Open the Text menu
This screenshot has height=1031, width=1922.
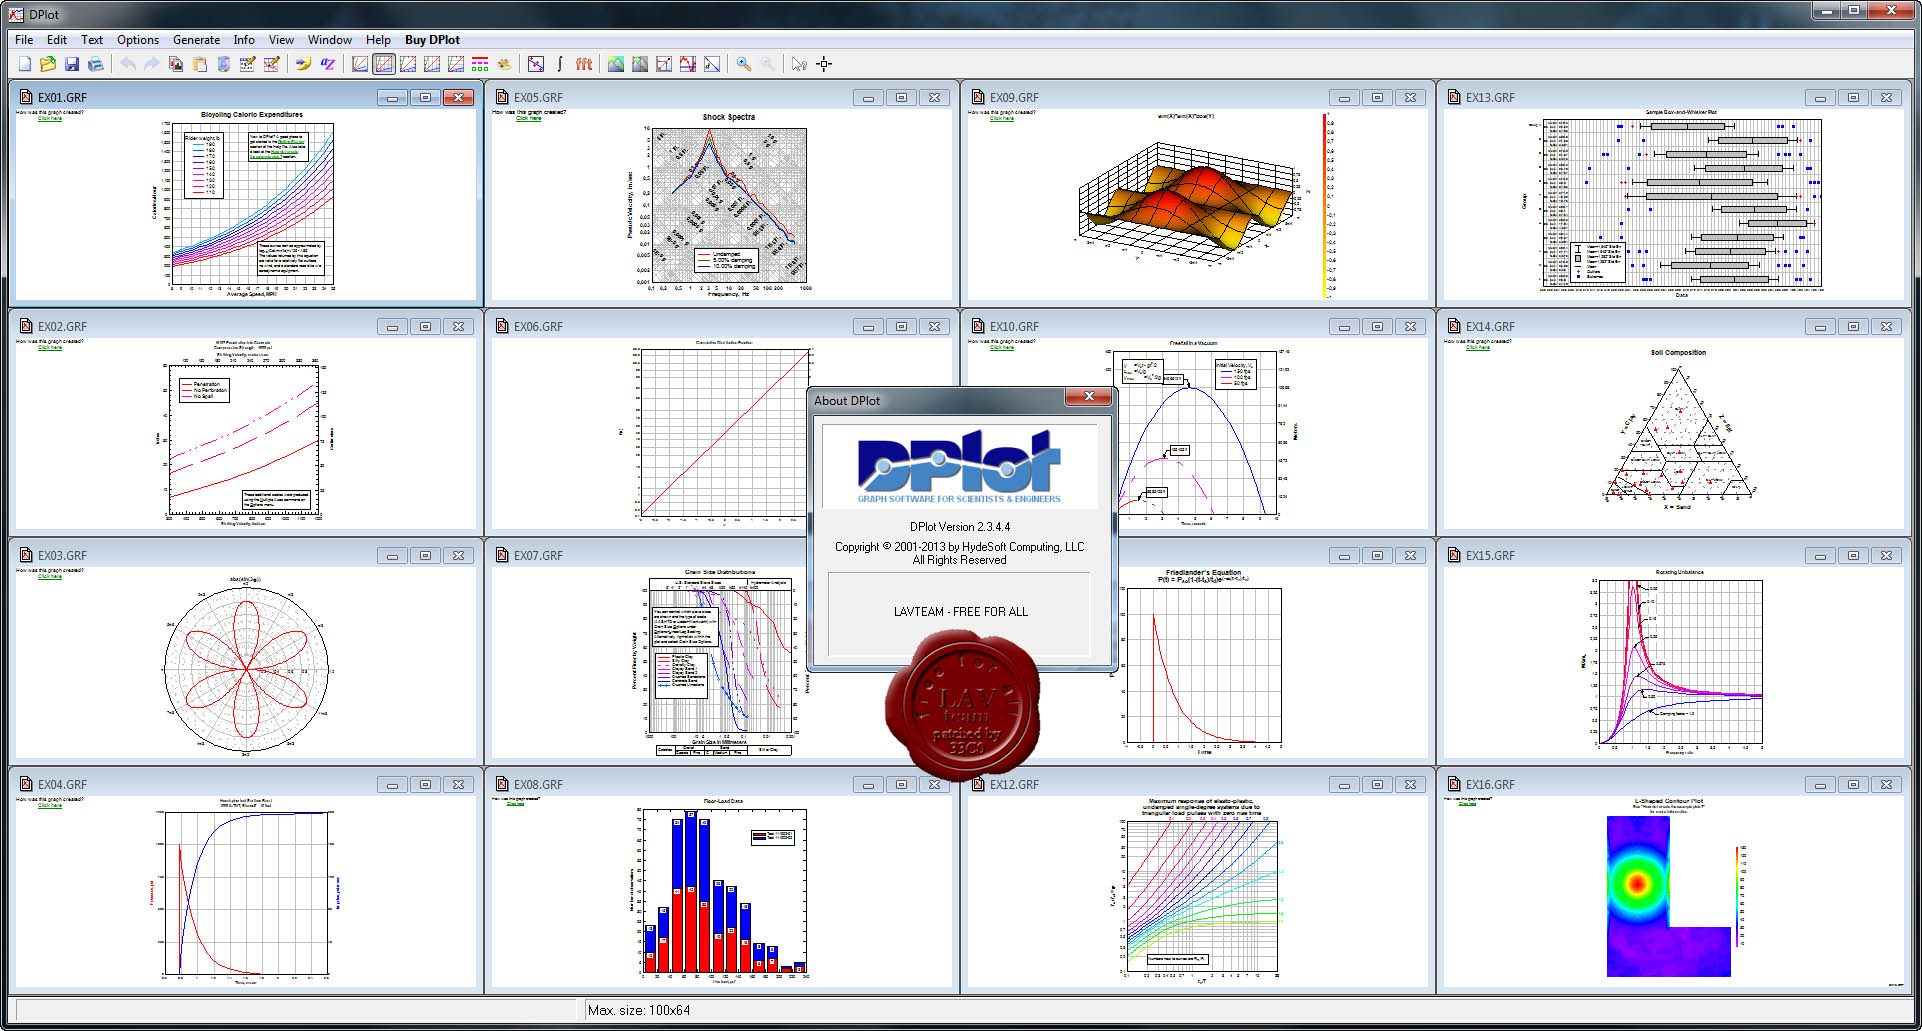(92, 40)
